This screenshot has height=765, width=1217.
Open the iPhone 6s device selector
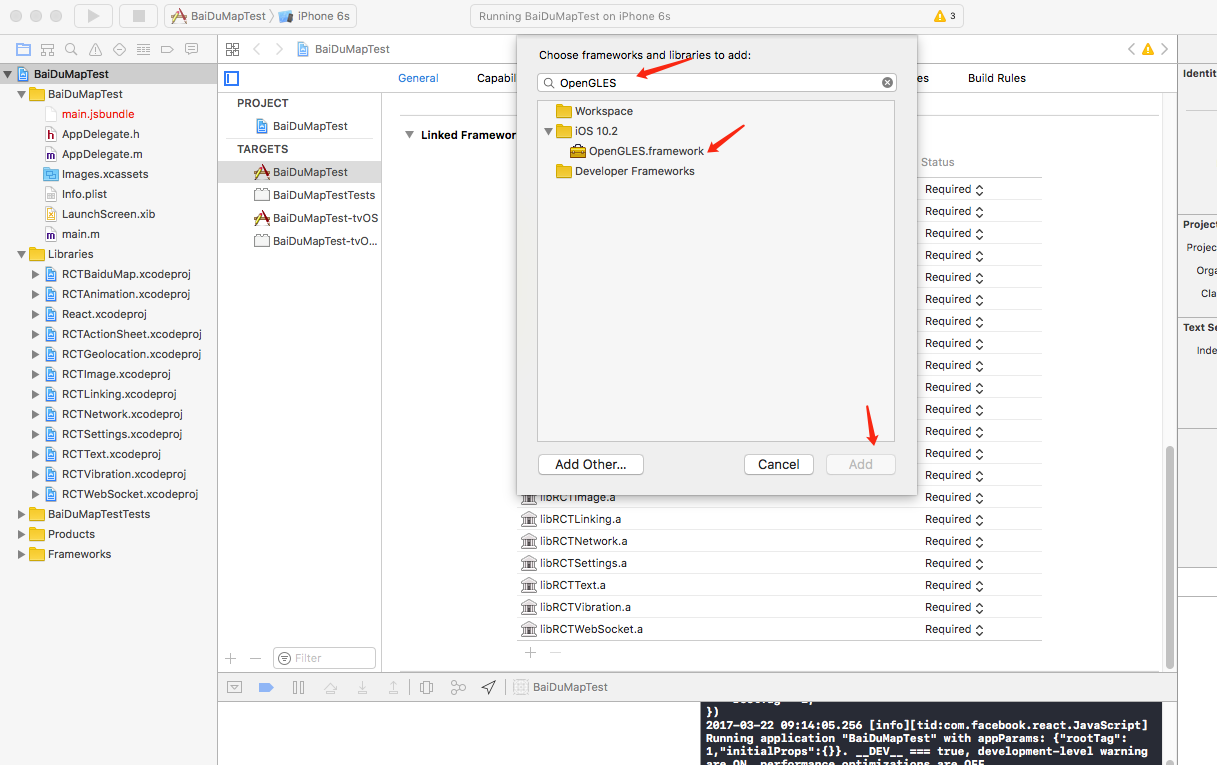coord(314,16)
